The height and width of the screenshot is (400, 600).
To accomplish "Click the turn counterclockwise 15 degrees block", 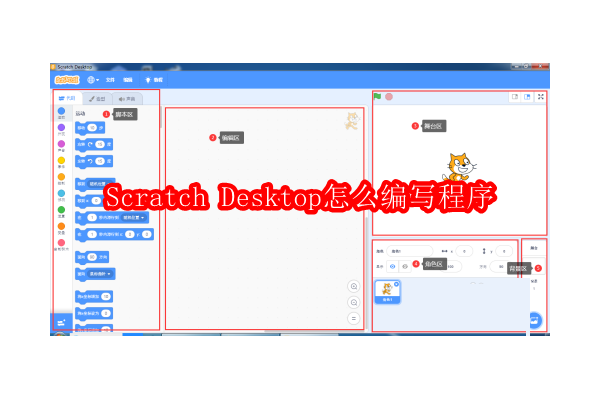I will coord(94,161).
